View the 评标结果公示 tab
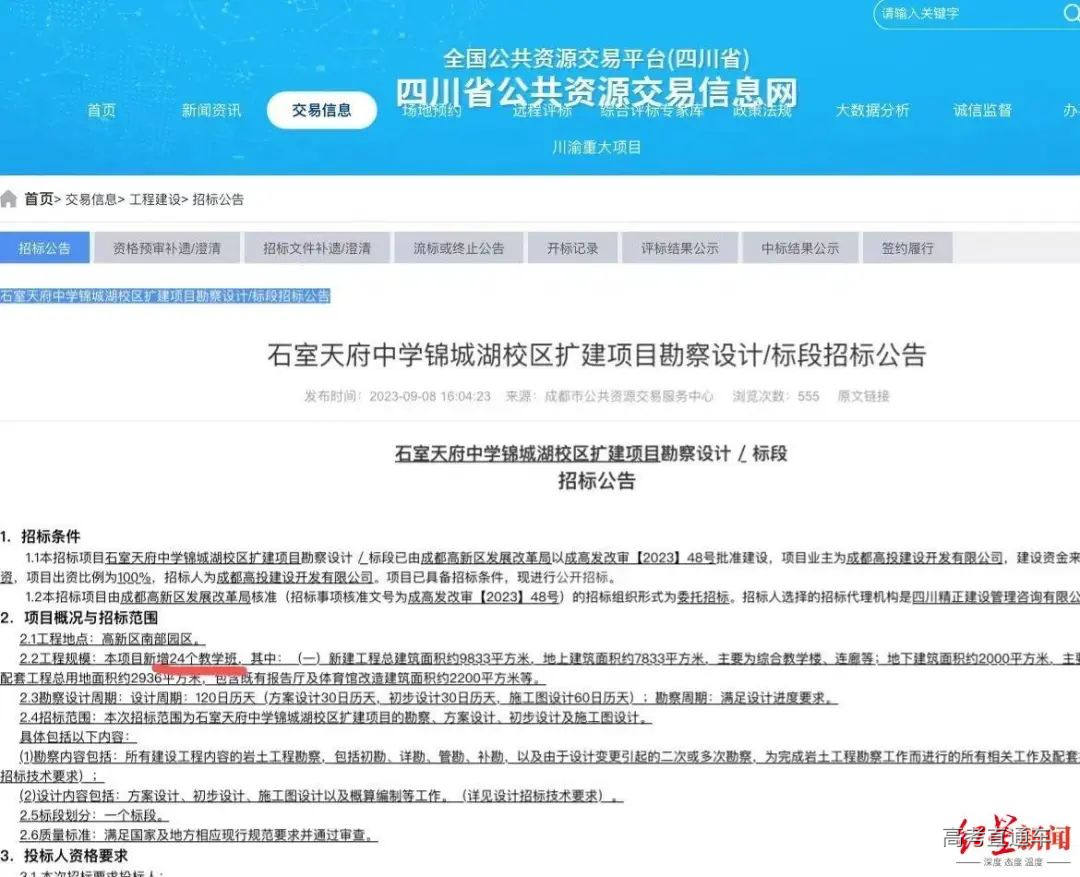Viewport: 1080px width, 877px height. tap(680, 247)
